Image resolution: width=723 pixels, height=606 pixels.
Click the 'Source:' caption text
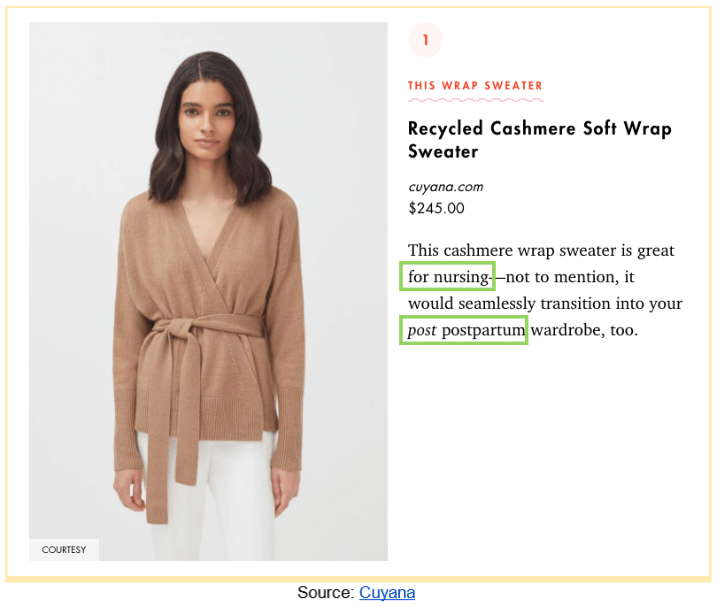[x=326, y=592]
